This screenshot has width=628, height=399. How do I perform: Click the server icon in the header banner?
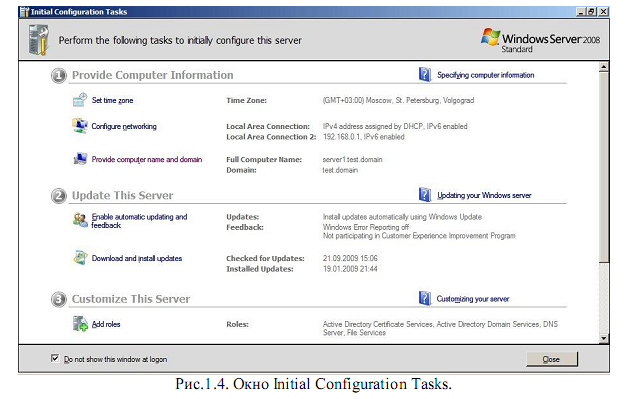coord(39,40)
